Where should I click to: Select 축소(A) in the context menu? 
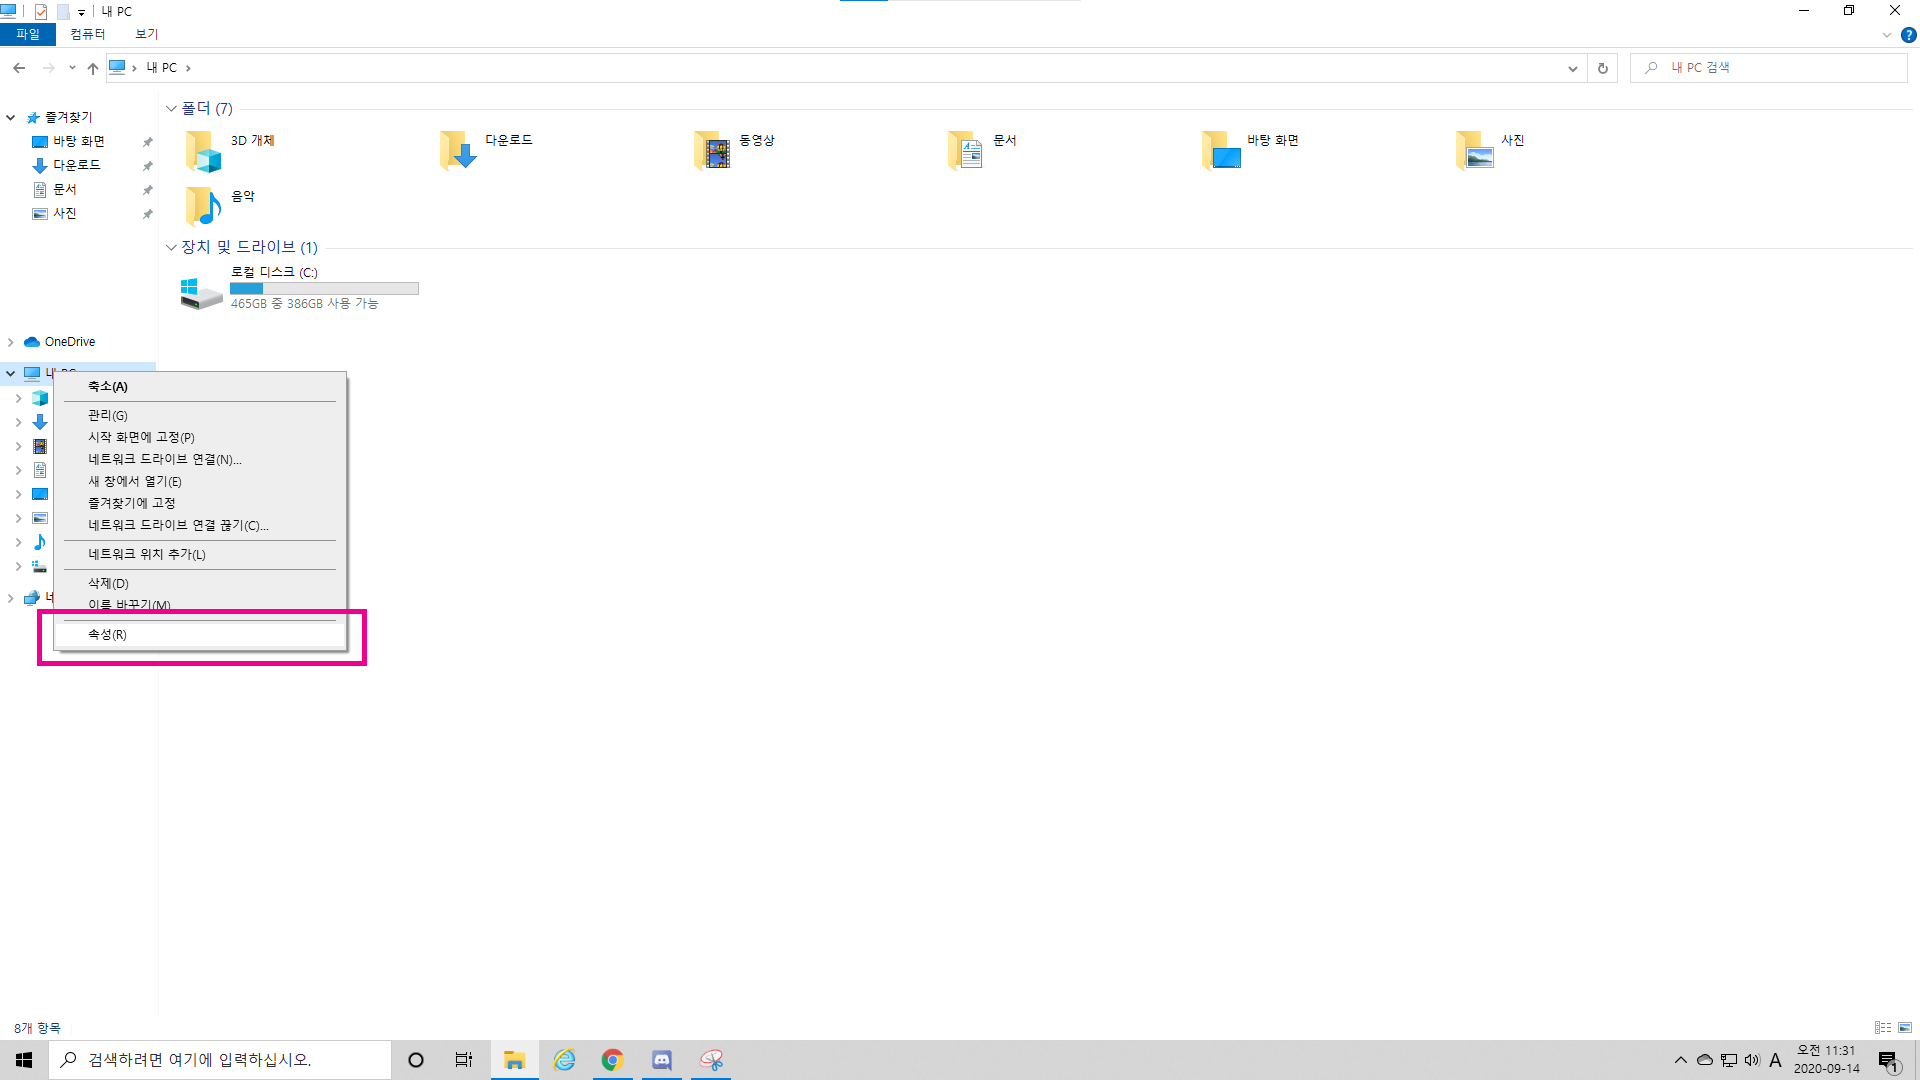(200, 387)
